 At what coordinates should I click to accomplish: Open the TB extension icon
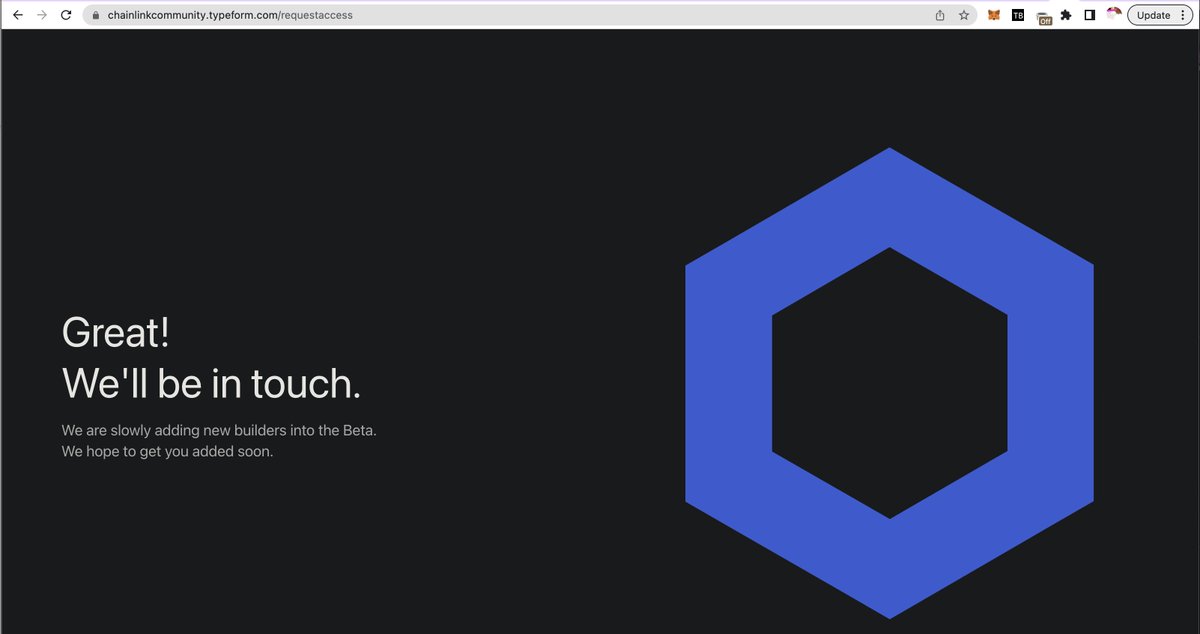coord(1018,15)
